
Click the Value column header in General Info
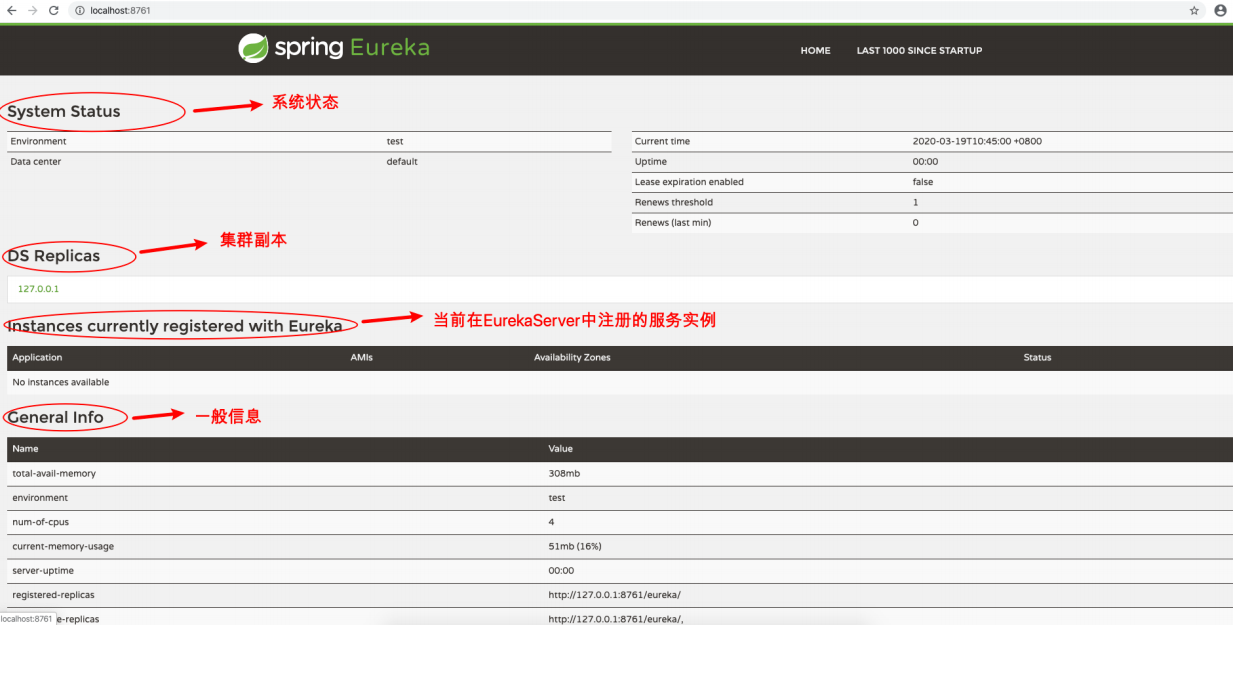point(561,448)
